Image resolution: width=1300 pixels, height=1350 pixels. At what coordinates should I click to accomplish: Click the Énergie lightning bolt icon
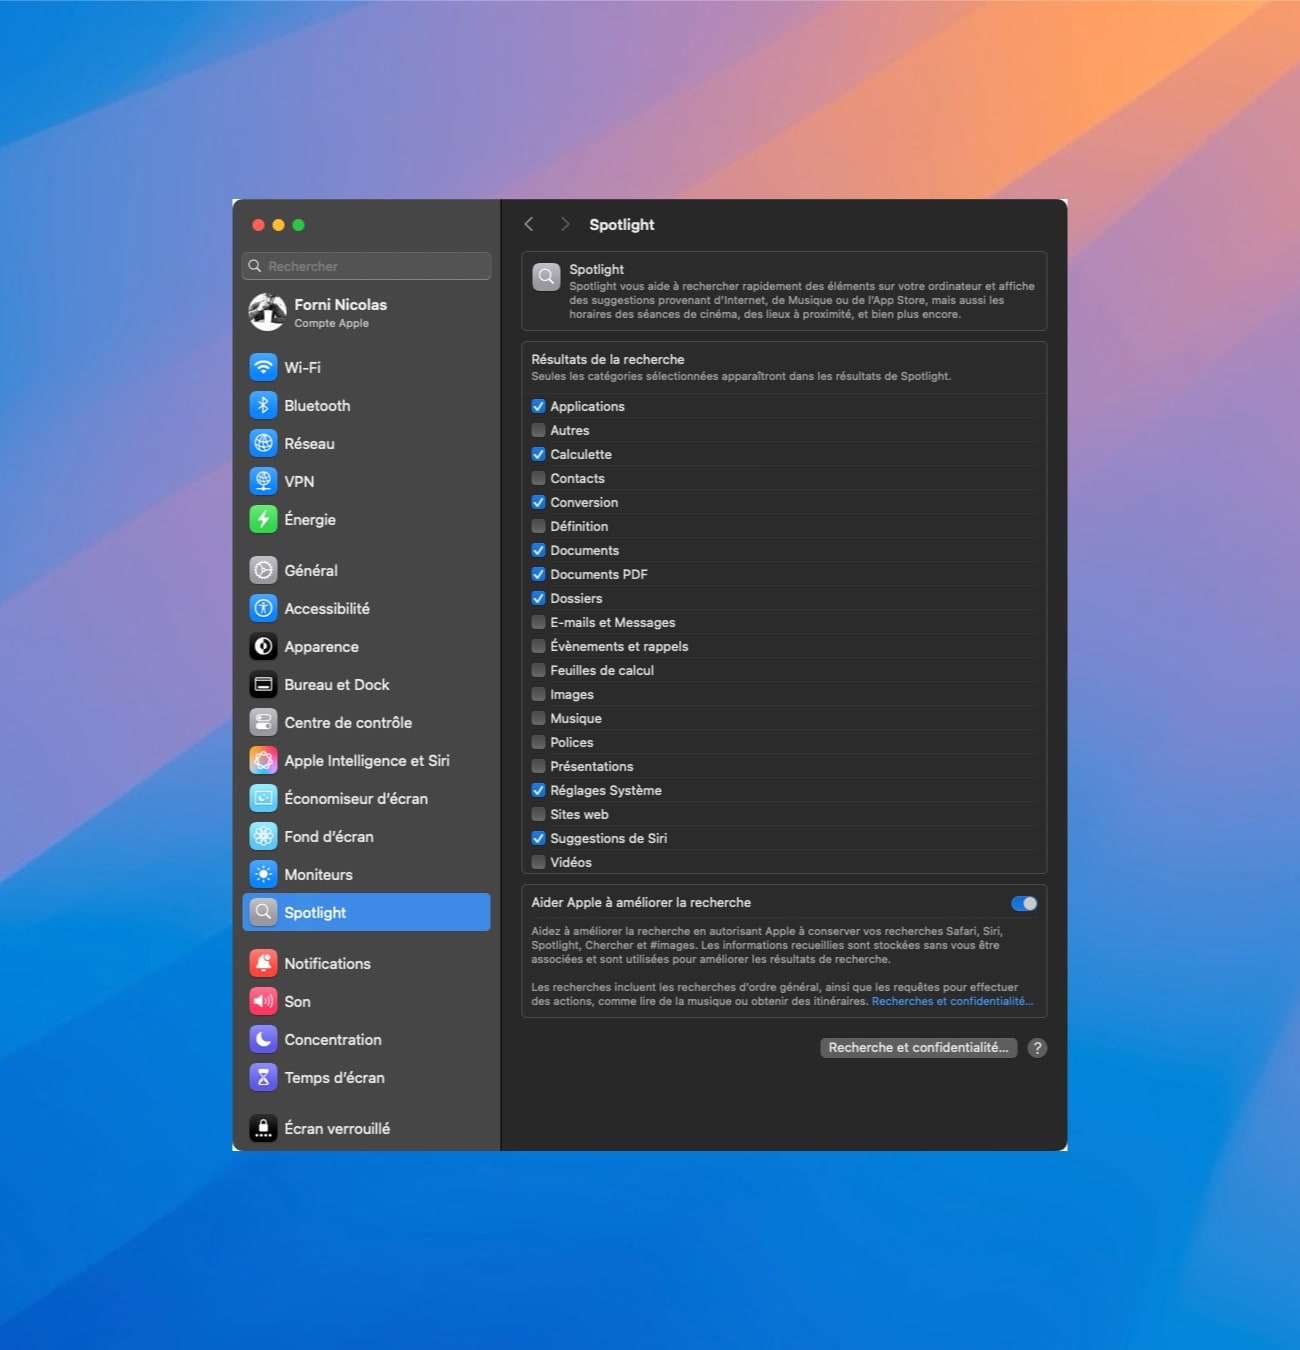(x=262, y=519)
